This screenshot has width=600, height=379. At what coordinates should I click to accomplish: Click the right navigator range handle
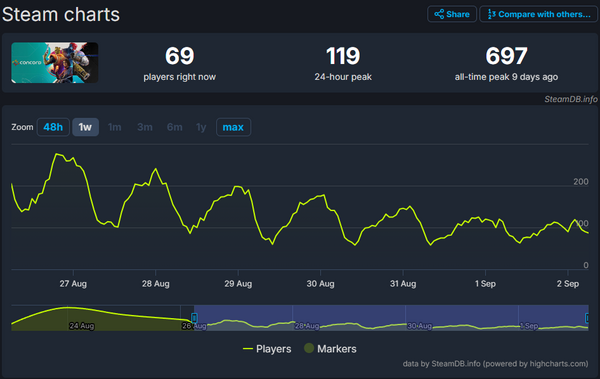pos(587,318)
